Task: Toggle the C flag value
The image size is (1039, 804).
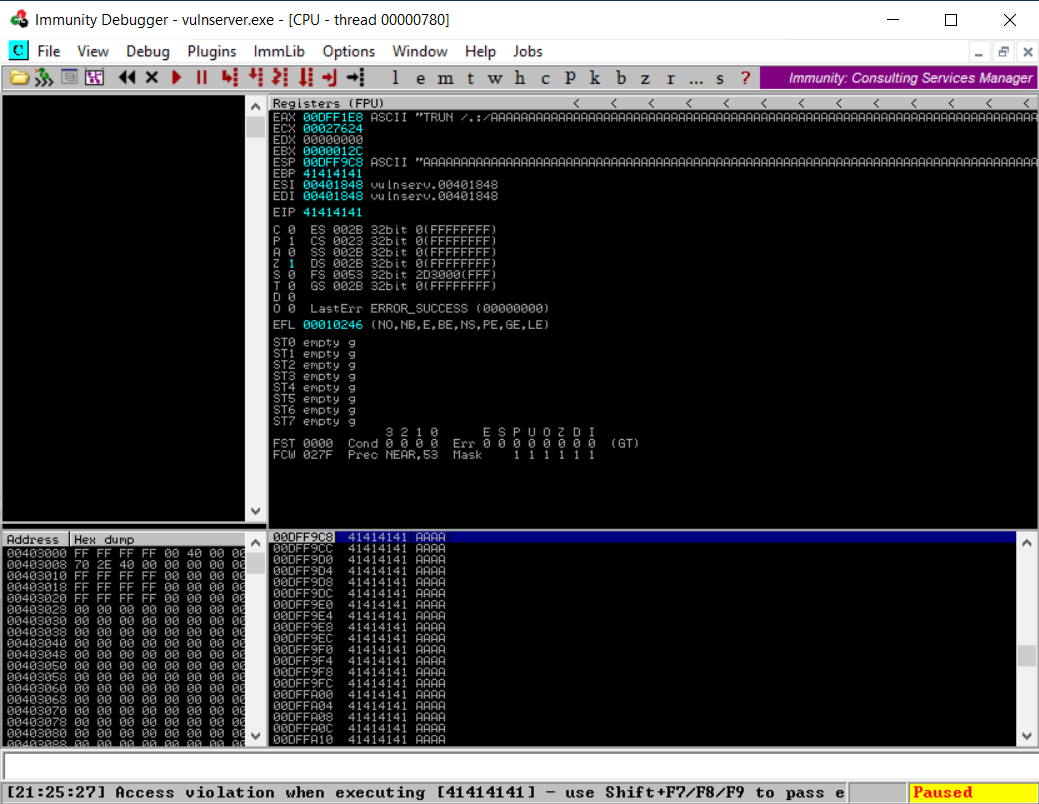Action: [x=291, y=230]
